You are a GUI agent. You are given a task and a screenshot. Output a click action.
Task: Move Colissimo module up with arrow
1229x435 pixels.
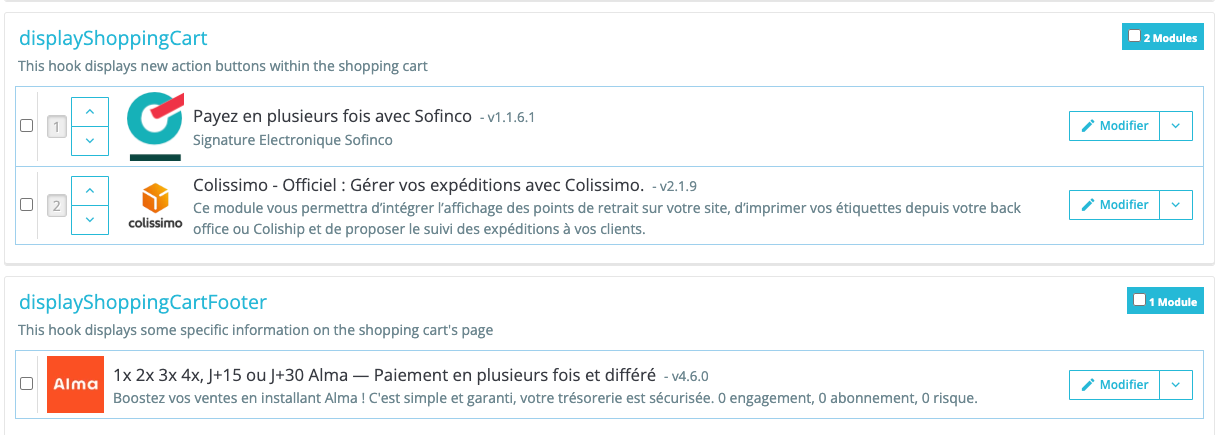tap(90, 190)
